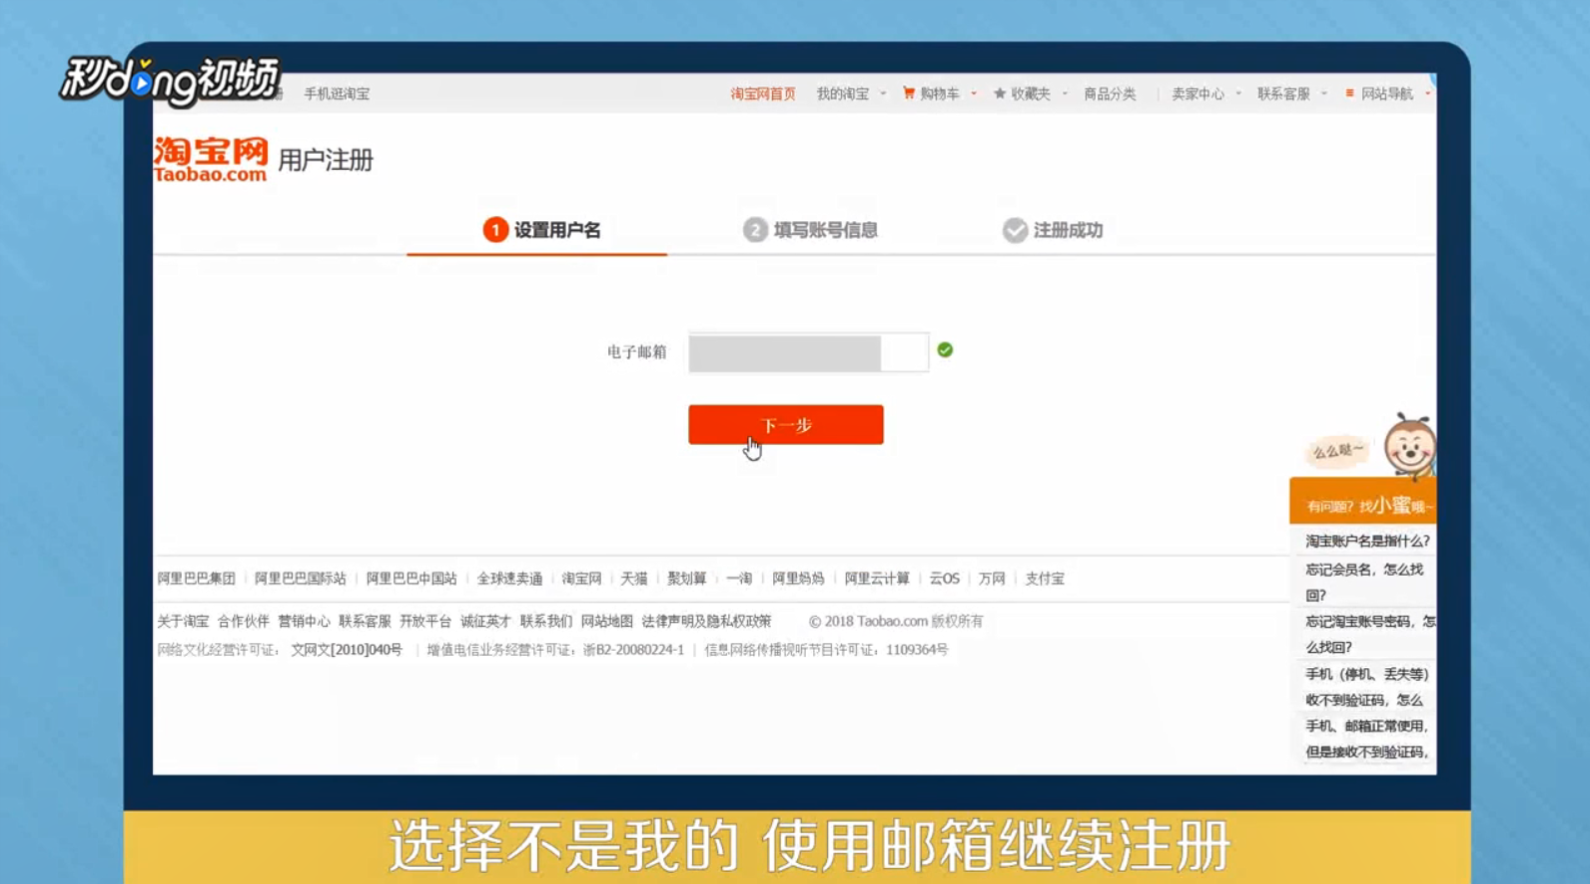
Task: Open footer link 万网
Action: click(x=992, y=579)
